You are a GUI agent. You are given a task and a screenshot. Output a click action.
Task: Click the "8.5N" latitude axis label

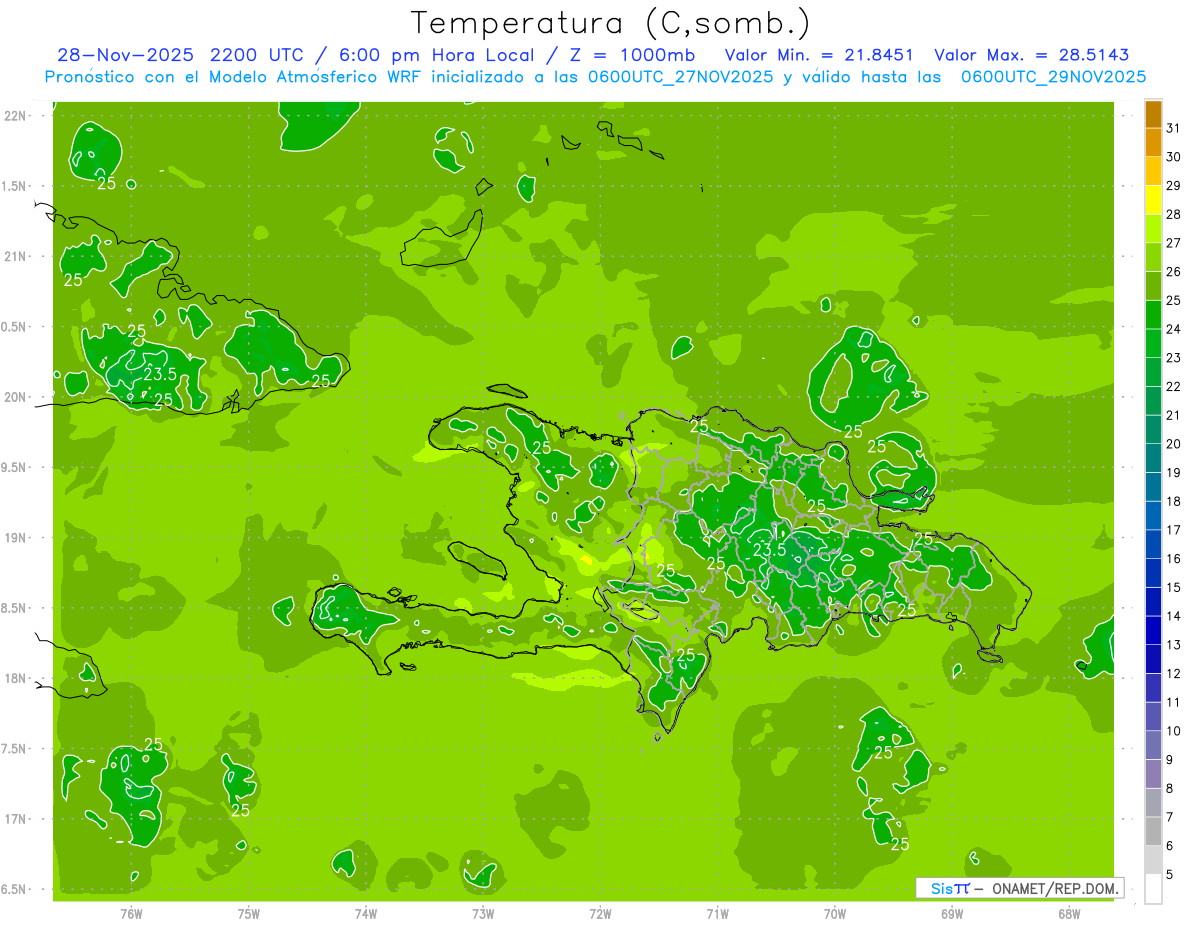click(x=13, y=608)
